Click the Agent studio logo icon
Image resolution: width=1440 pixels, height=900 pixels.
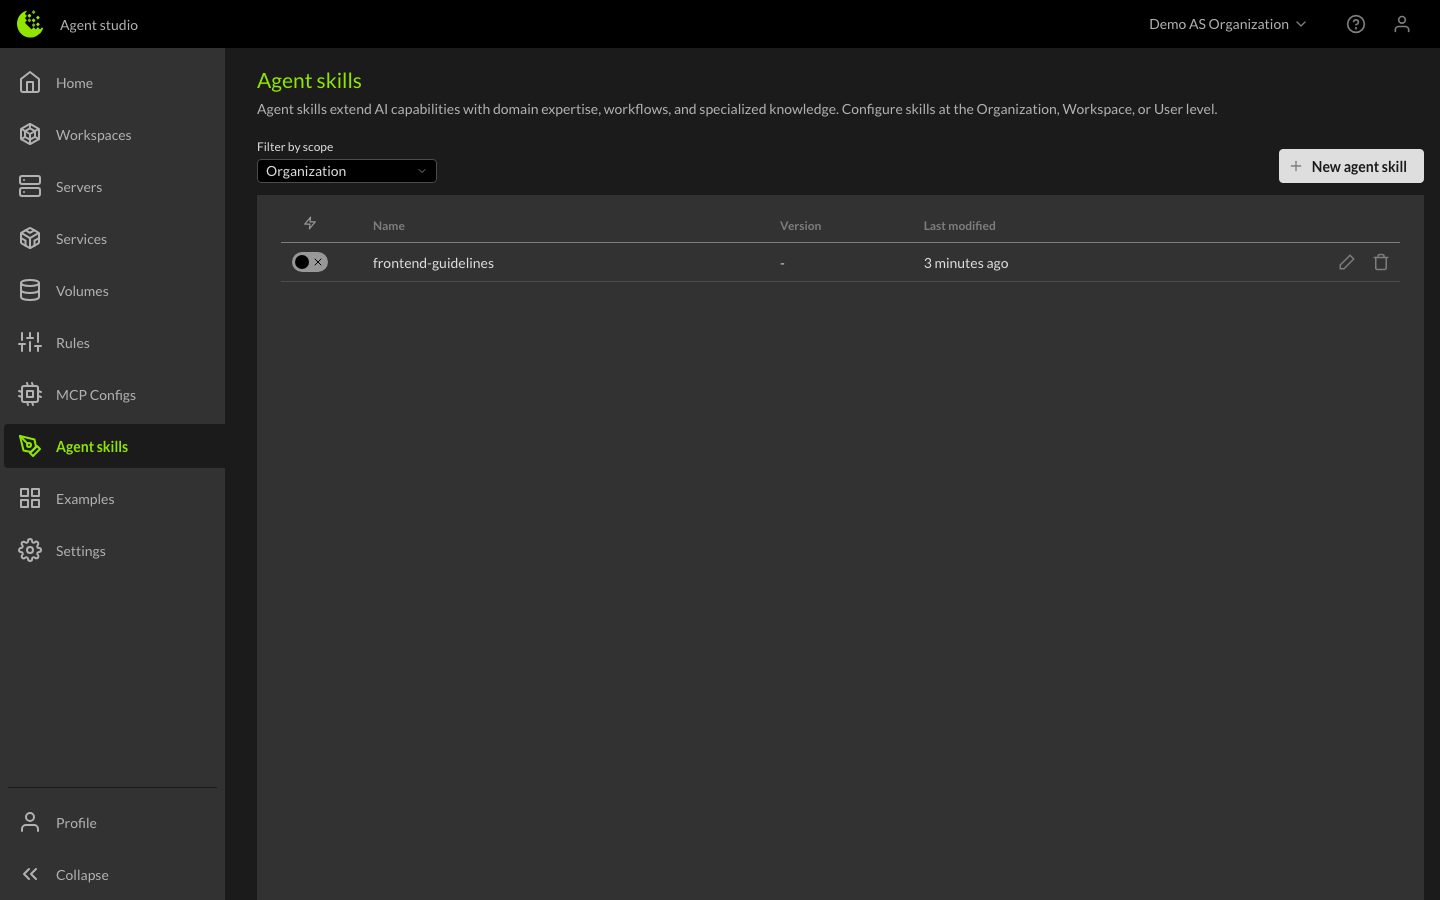[x=30, y=24]
